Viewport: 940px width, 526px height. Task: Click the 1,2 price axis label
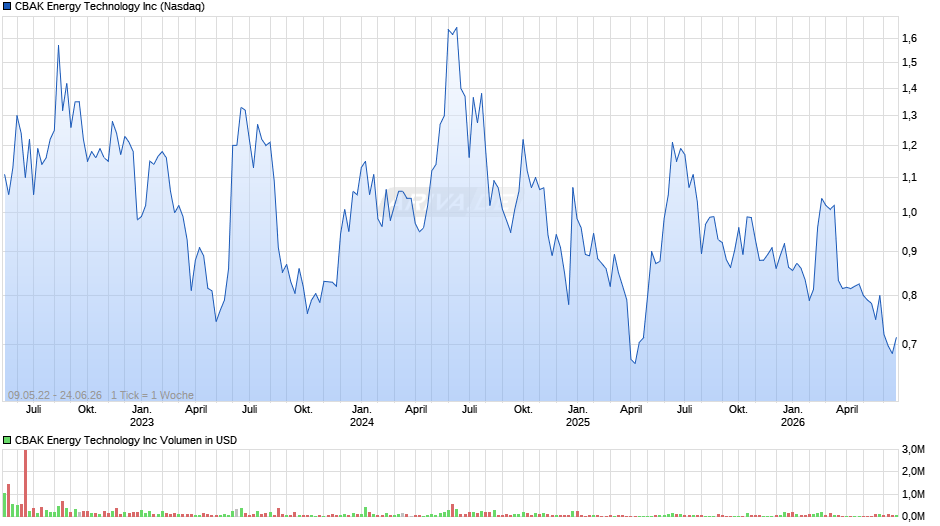[909, 145]
